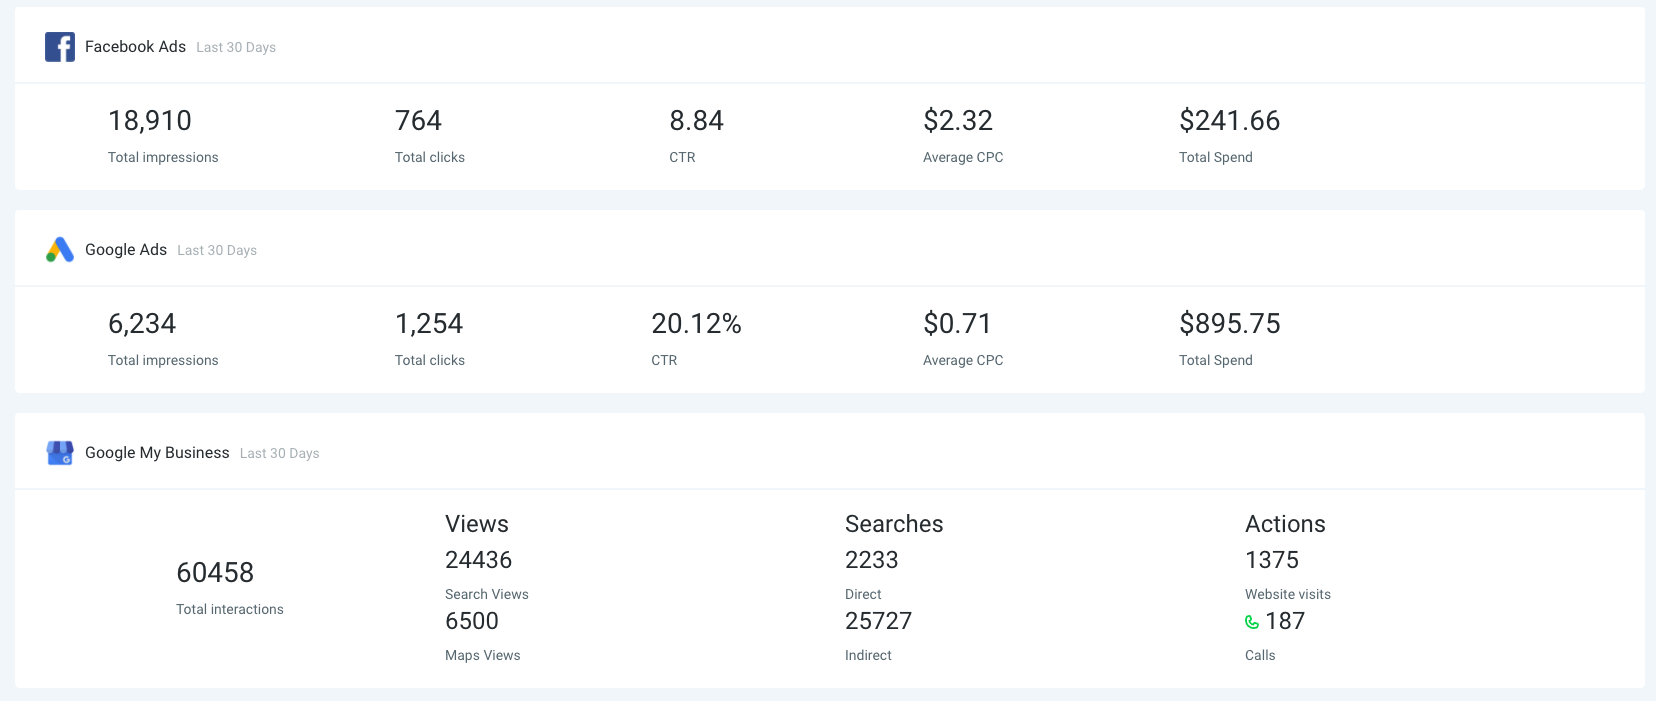Screen dimensions: 1656x701
Task: Select Google Ads Last 30 Days range
Action: coord(217,251)
